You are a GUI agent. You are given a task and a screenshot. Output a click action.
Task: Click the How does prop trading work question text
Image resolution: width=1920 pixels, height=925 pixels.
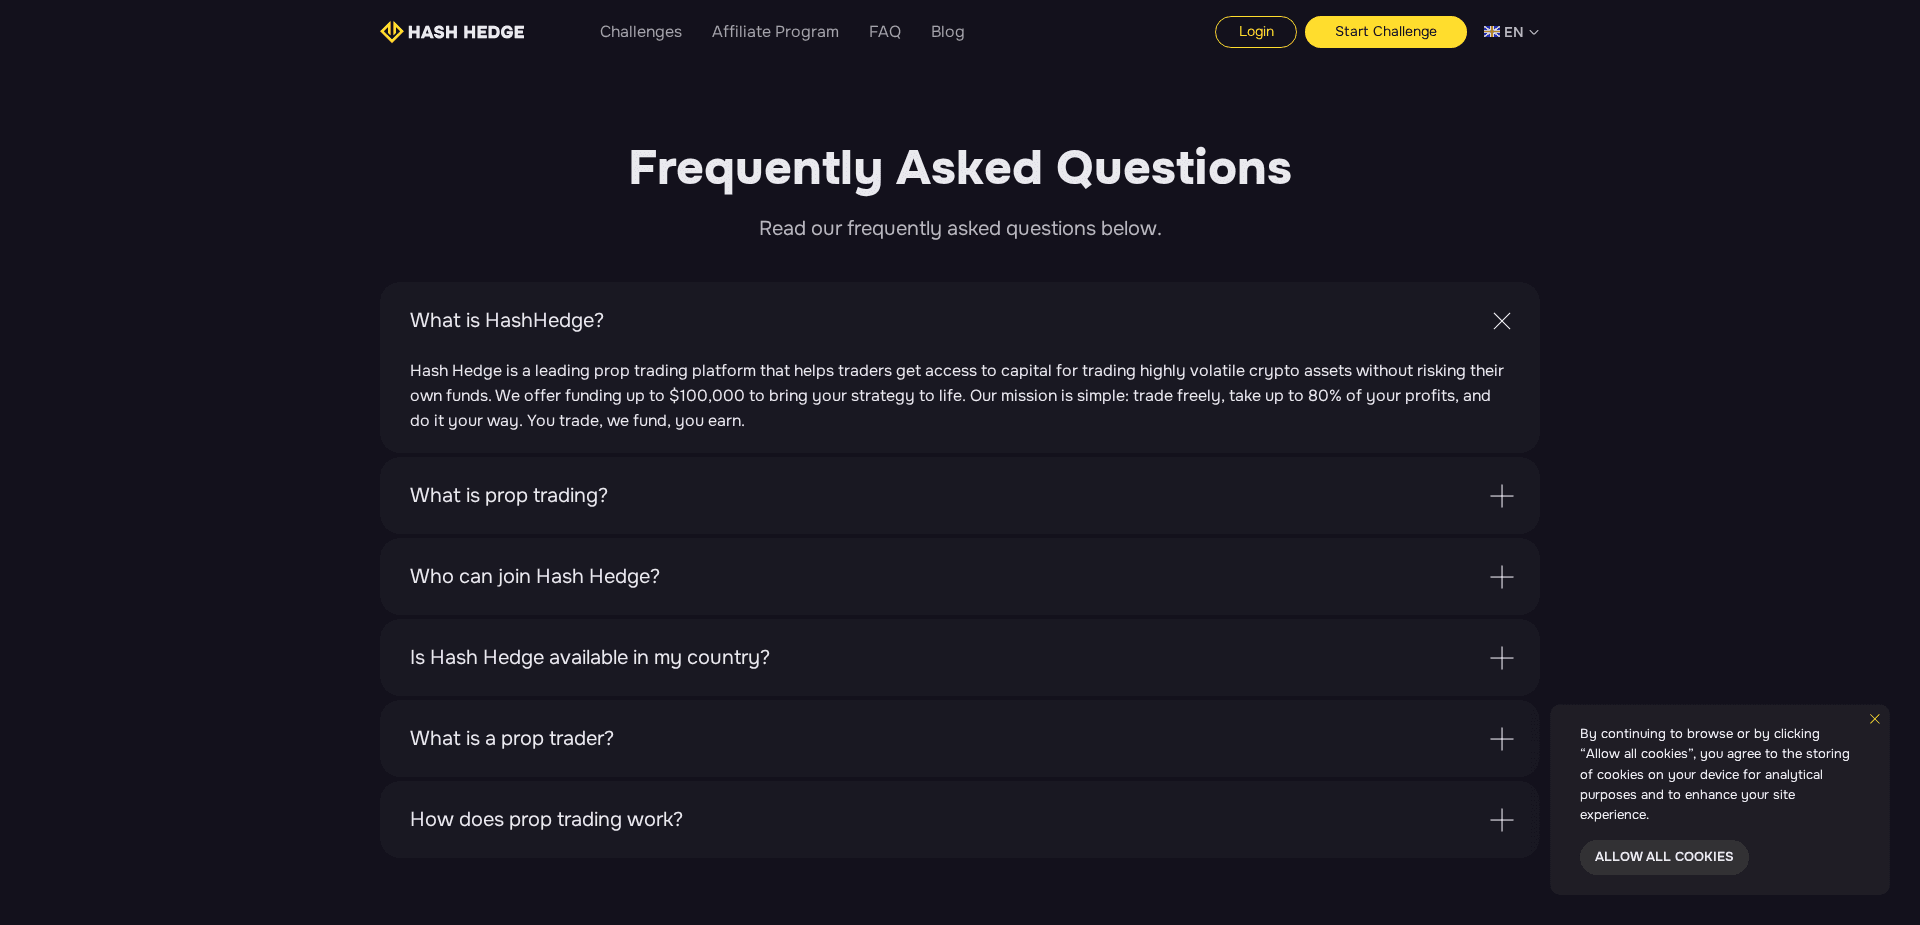coord(545,820)
